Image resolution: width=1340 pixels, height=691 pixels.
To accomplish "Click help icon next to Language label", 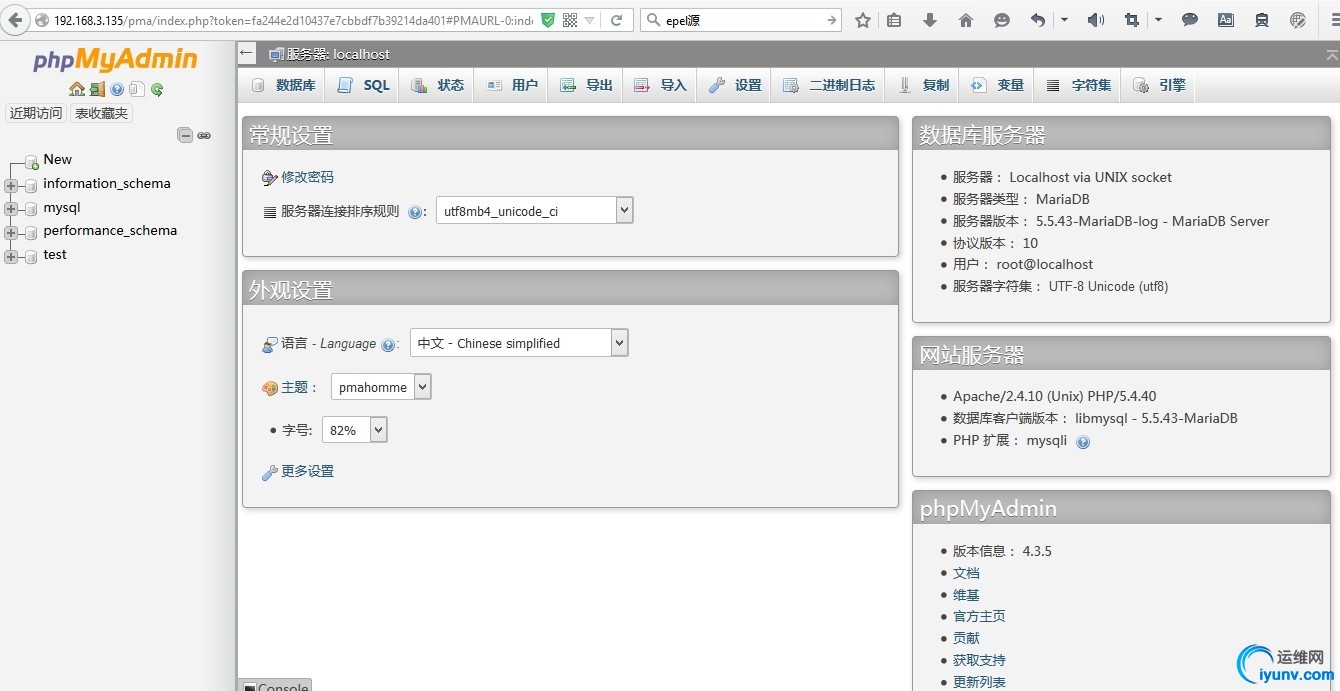I will [x=388, y=345].
